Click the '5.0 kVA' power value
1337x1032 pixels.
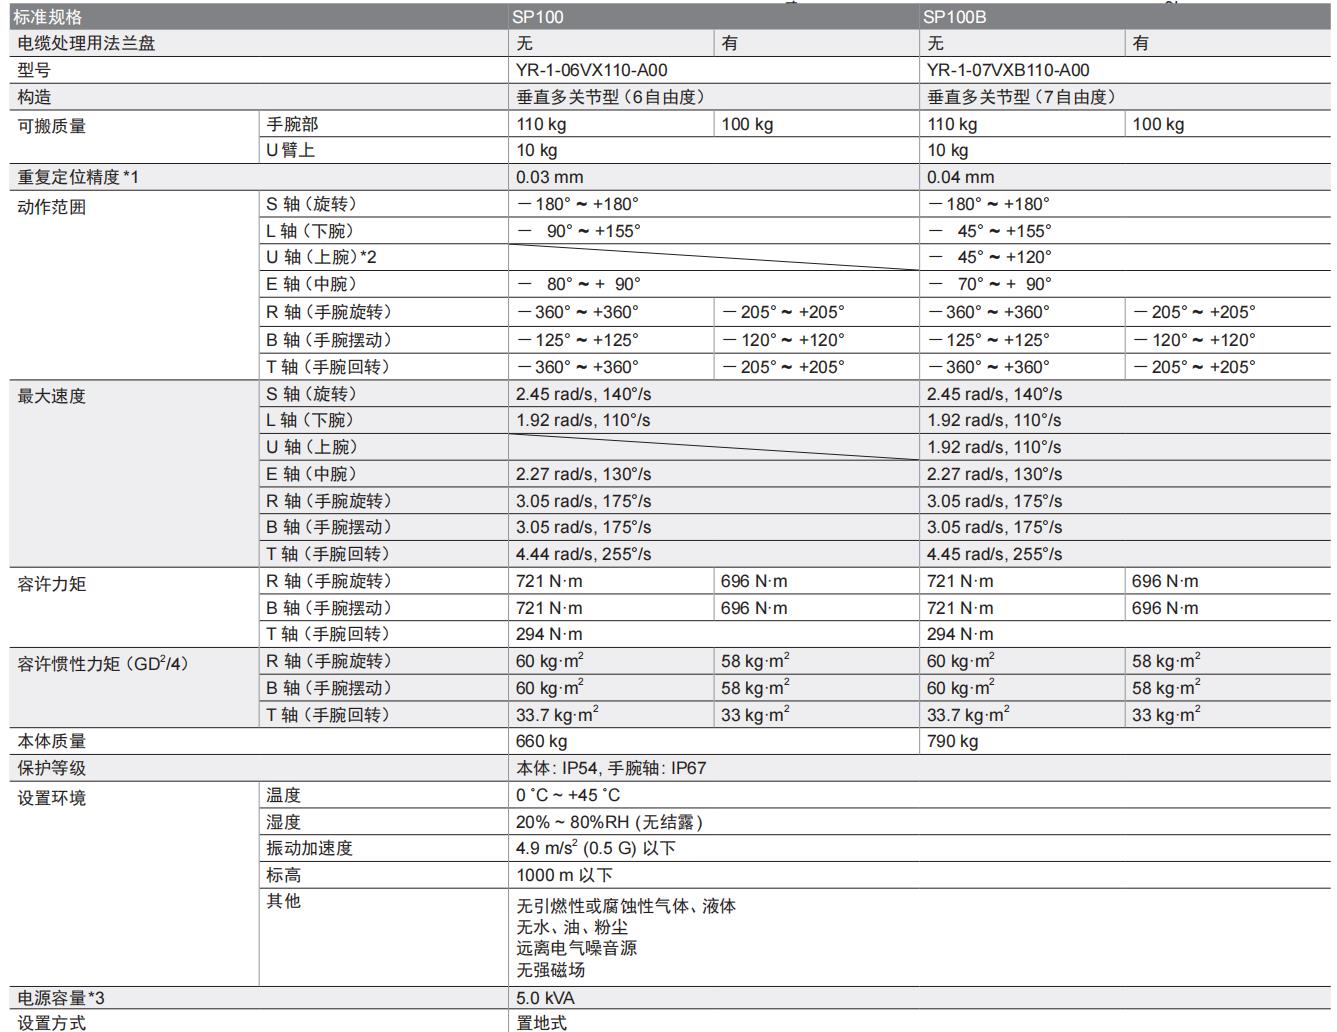tap(545, 998)
